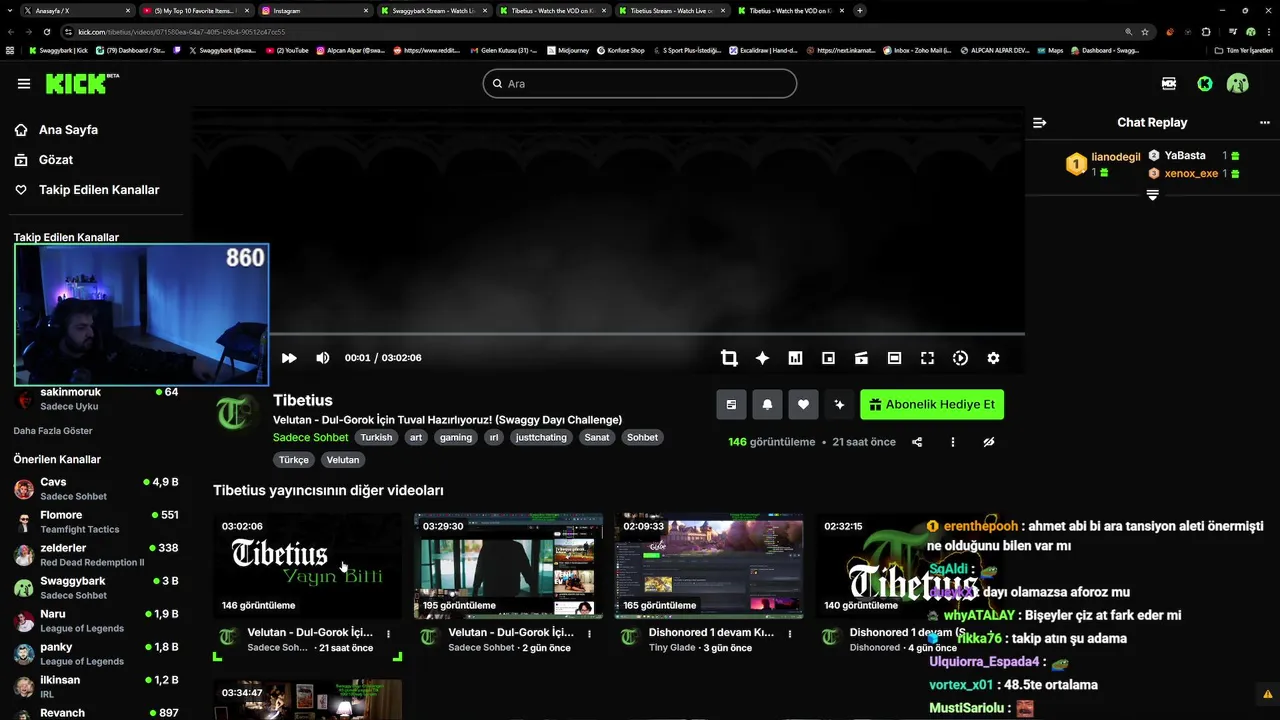The image size is (1280, 720).
Task: Open the Tibetius channel avatar
Action: click(238, 413)
